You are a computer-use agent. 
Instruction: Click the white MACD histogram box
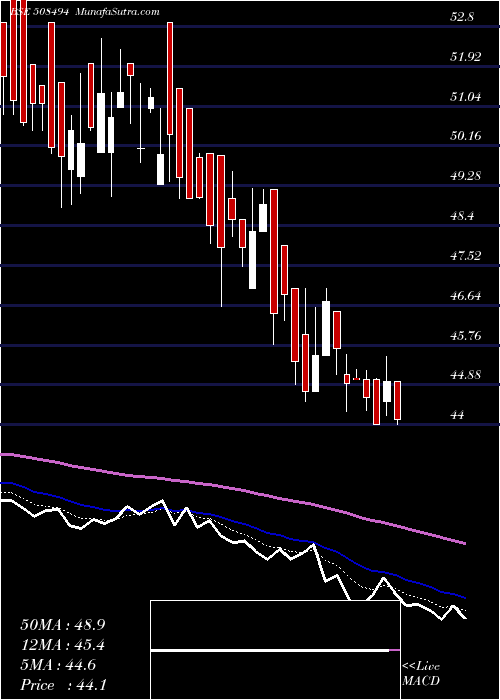click(x=275, y=650)
